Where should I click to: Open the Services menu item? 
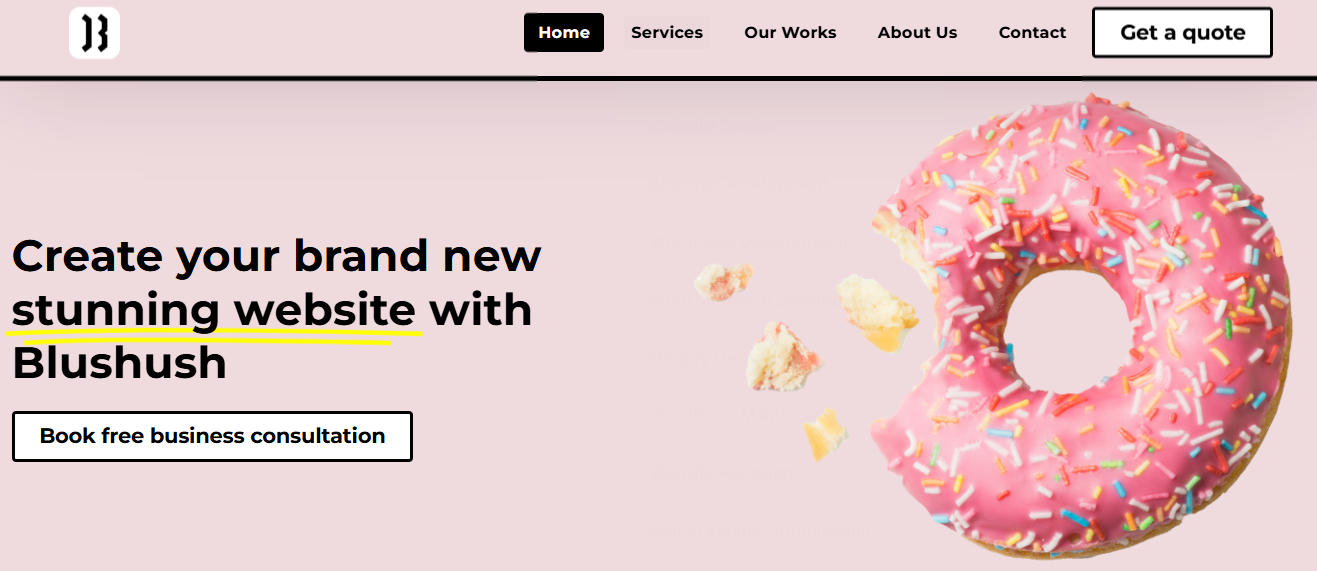tap(667, 33)
